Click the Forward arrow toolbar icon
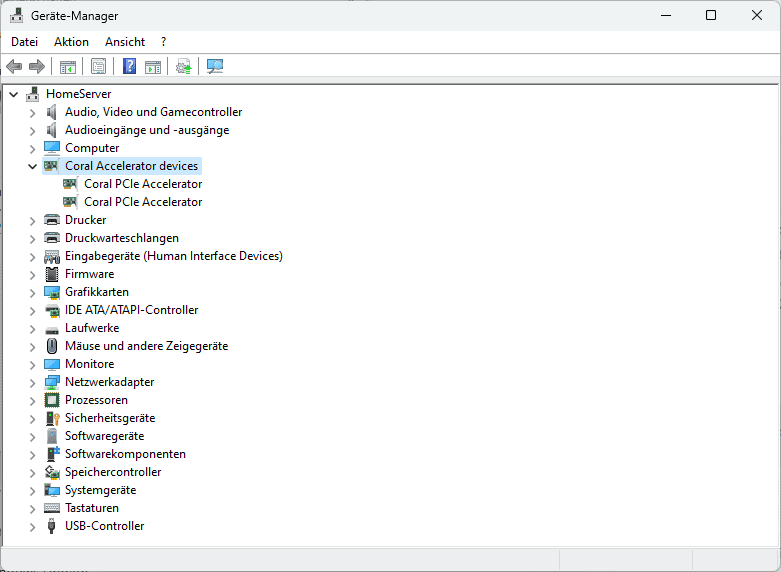This screenshot has height=572, width=781. 37,66
